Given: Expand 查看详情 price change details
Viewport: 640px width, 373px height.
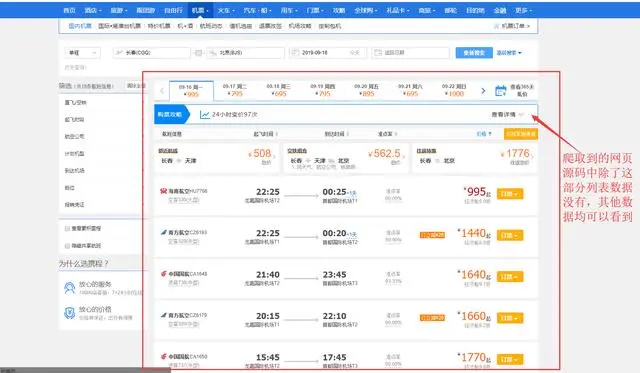Looking at the screenshot, I should tap(507, 115).
